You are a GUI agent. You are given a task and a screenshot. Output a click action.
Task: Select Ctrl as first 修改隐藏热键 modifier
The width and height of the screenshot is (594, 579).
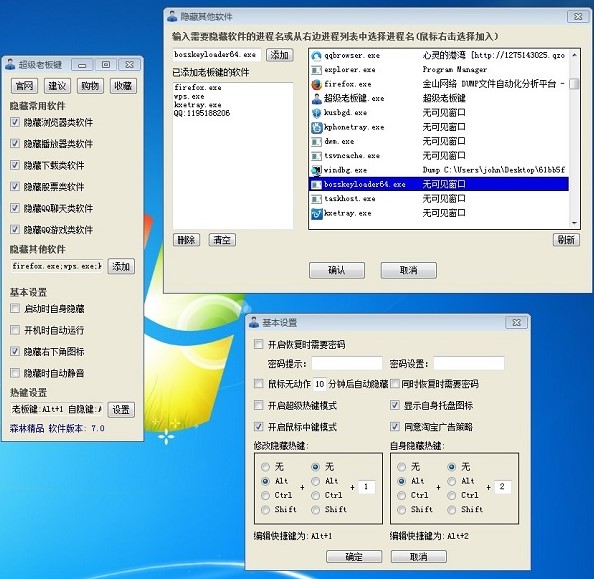click(266, 495)
